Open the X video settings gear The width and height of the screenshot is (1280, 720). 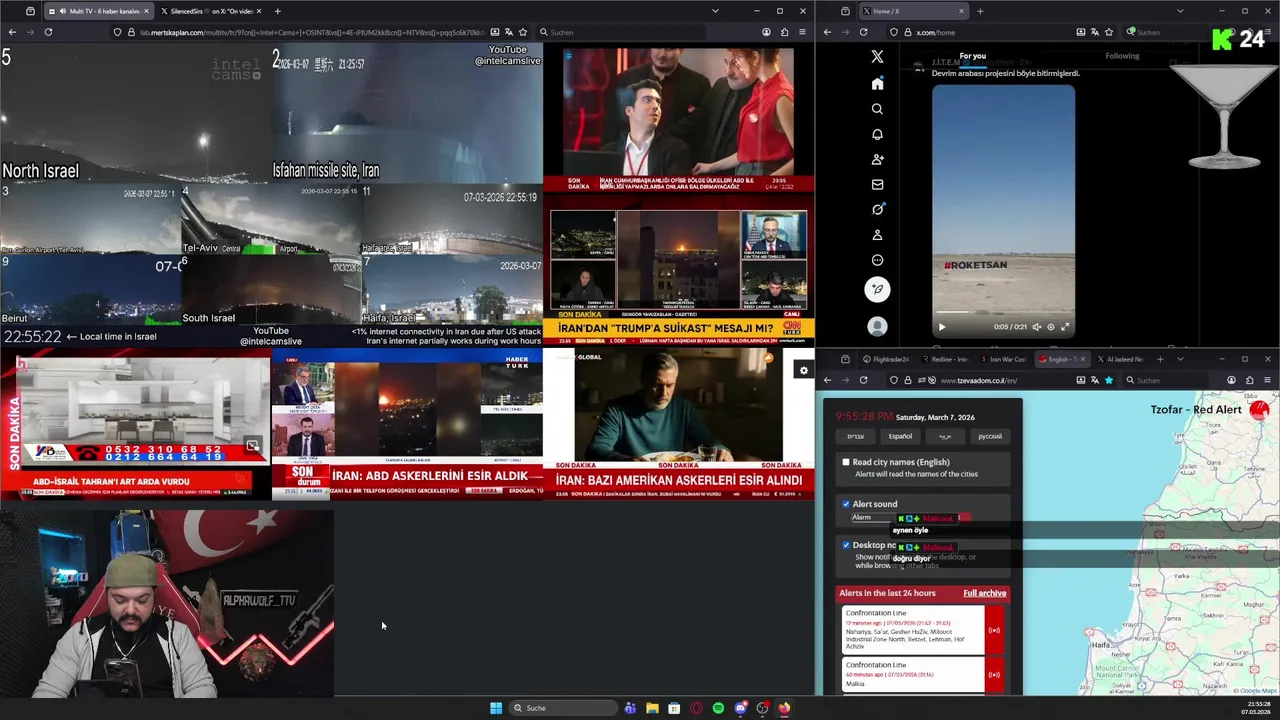click(1050, 327)
